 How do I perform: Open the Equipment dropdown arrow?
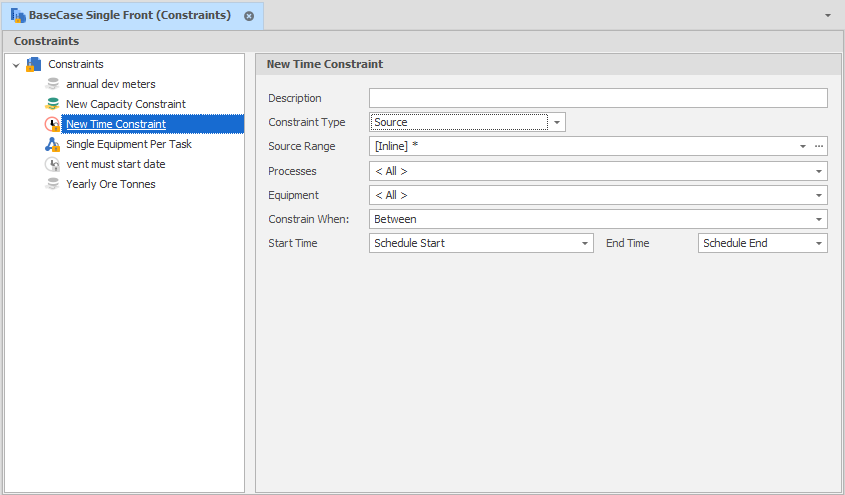click(x=819, y=195)
